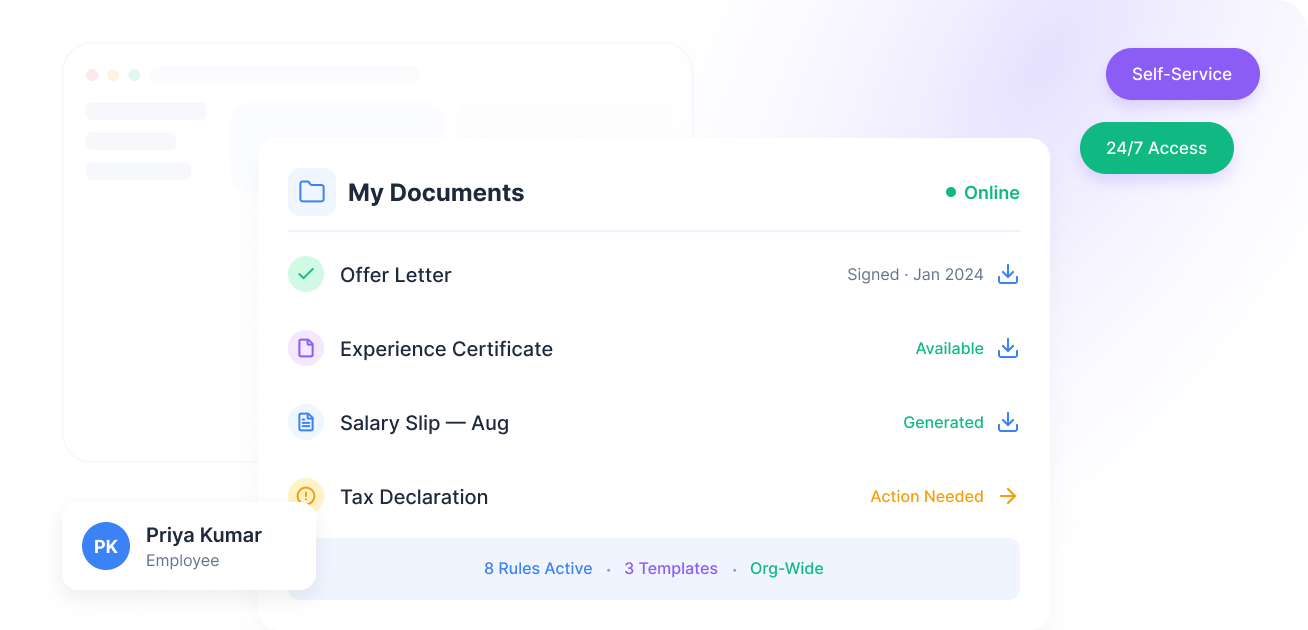This screenshot has width=1308, height=630.
Task: Click the green Online status dot
Action: tap(951, 192)
